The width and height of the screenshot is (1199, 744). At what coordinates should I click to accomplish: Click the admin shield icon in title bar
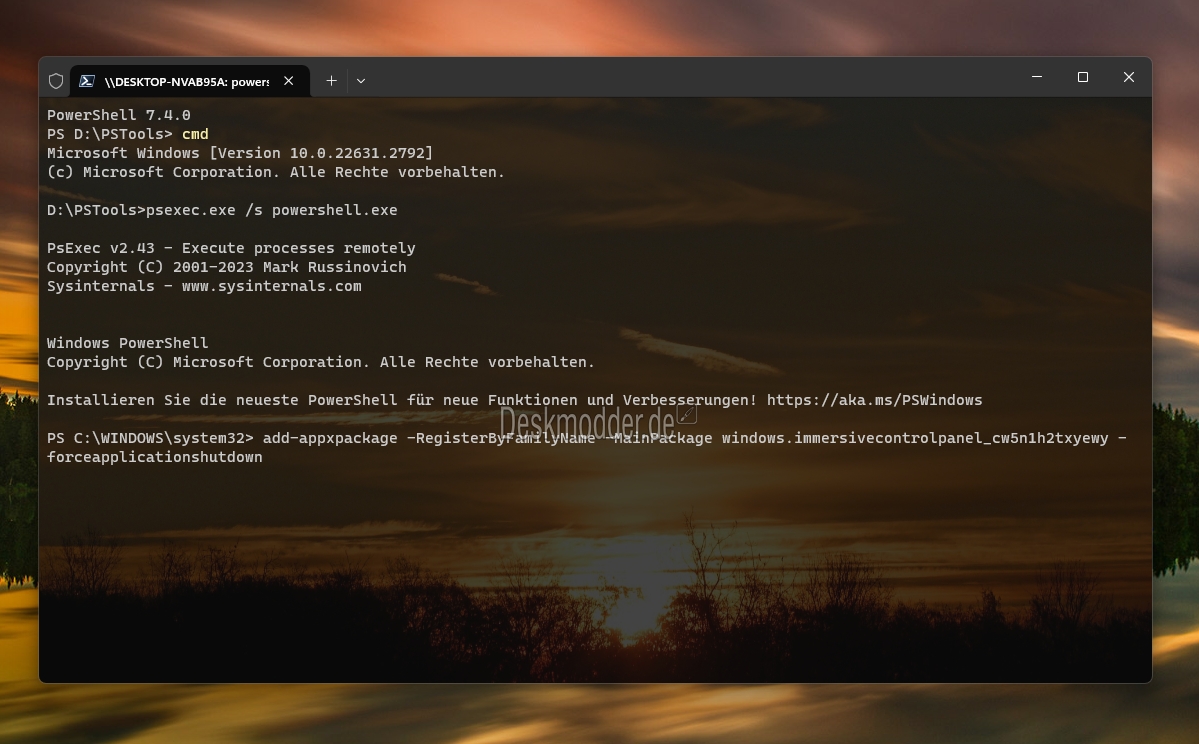coord(56,81)
